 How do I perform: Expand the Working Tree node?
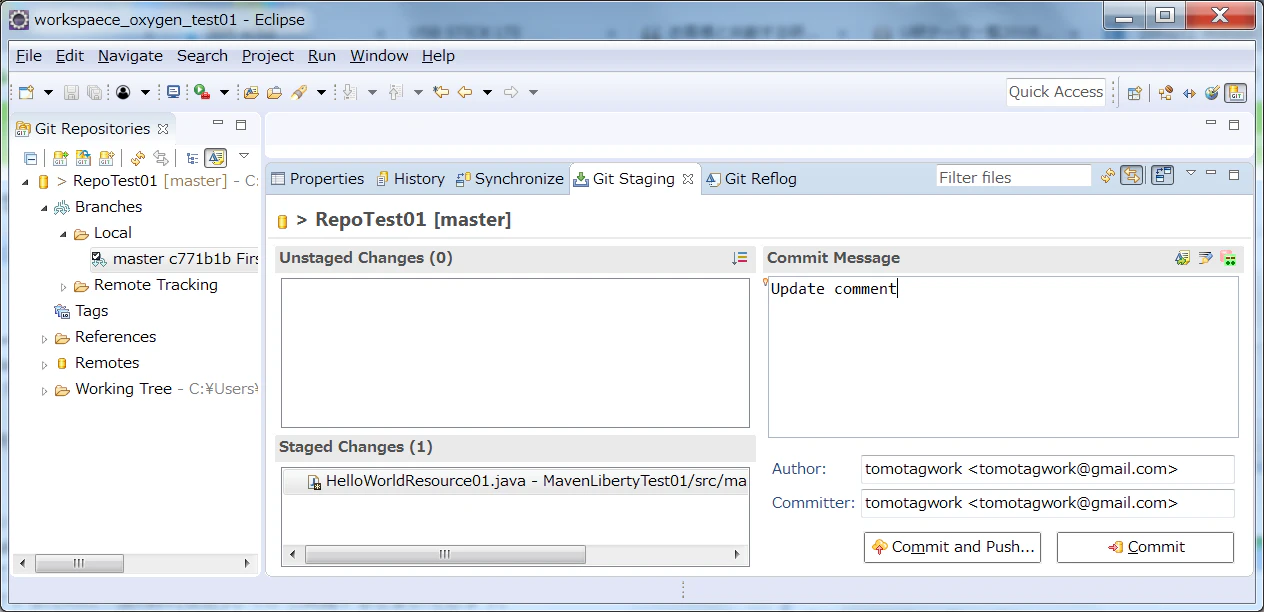point(44,390)
